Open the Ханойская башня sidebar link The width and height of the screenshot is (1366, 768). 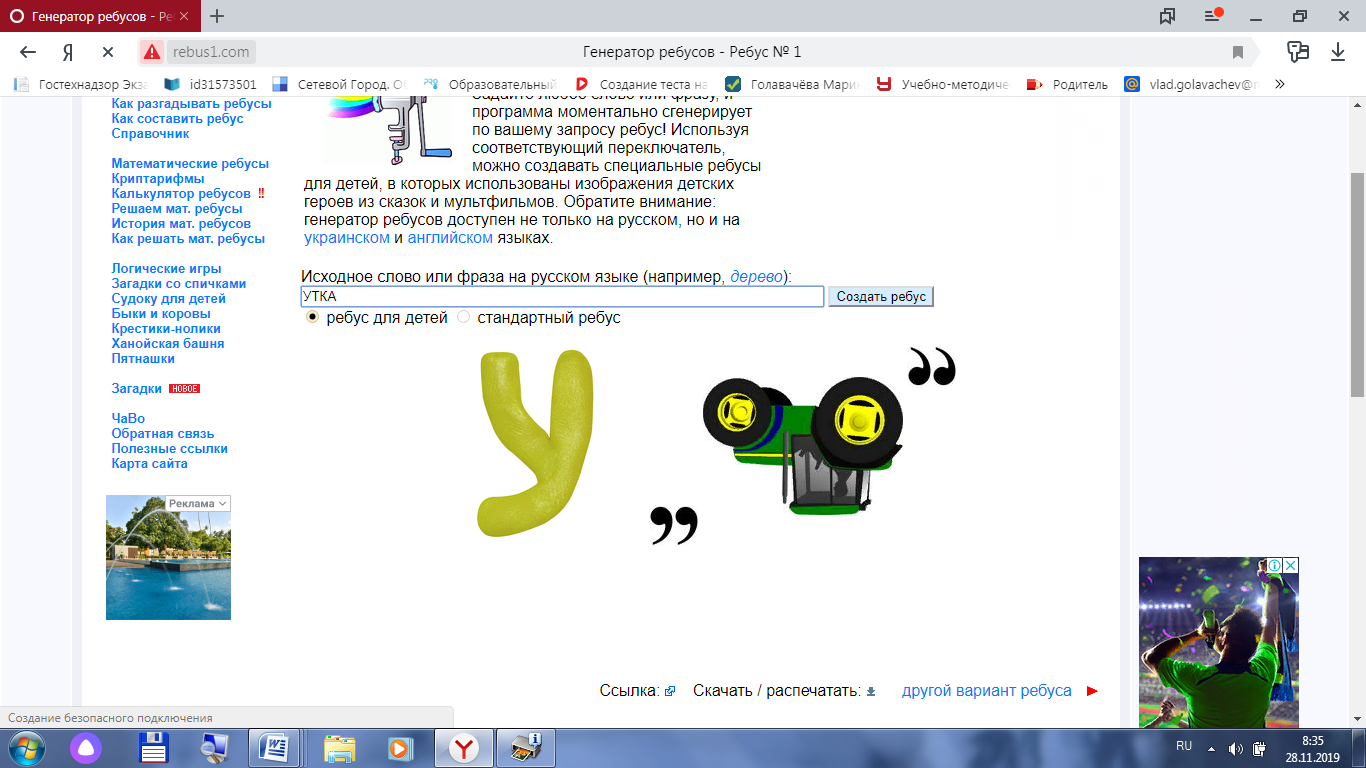click(x=168, y=343)
